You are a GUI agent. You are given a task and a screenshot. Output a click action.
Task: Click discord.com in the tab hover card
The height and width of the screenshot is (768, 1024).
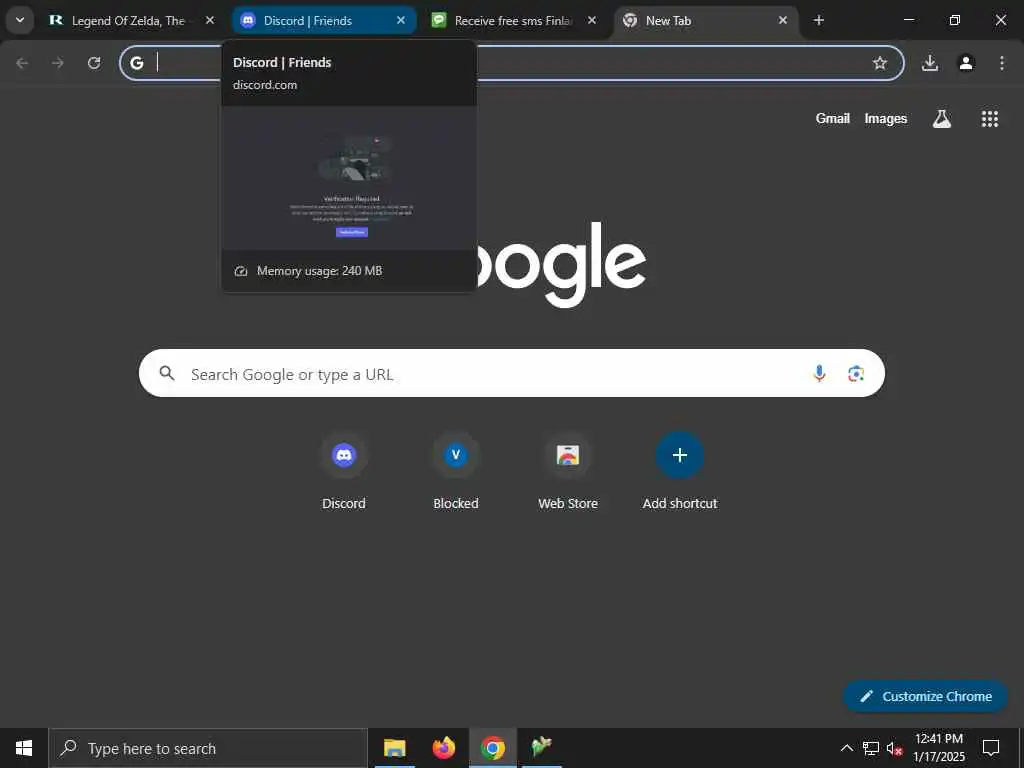[264, 85]
